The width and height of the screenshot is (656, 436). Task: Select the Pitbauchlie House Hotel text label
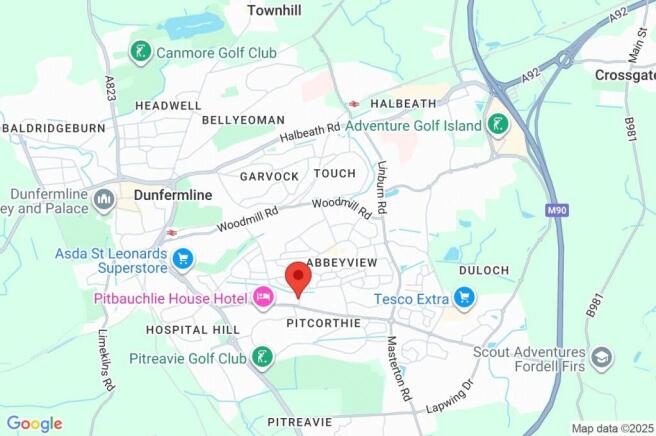point(170,299)
